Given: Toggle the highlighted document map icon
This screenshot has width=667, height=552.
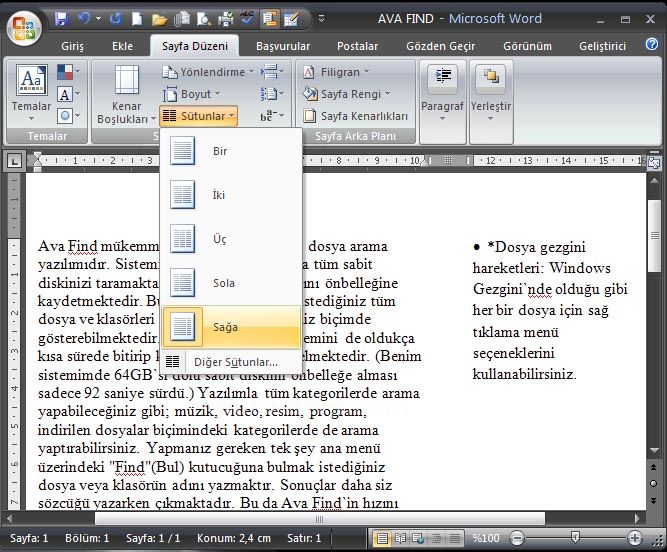Looking at the screenshot, I should tap(270, 19).
